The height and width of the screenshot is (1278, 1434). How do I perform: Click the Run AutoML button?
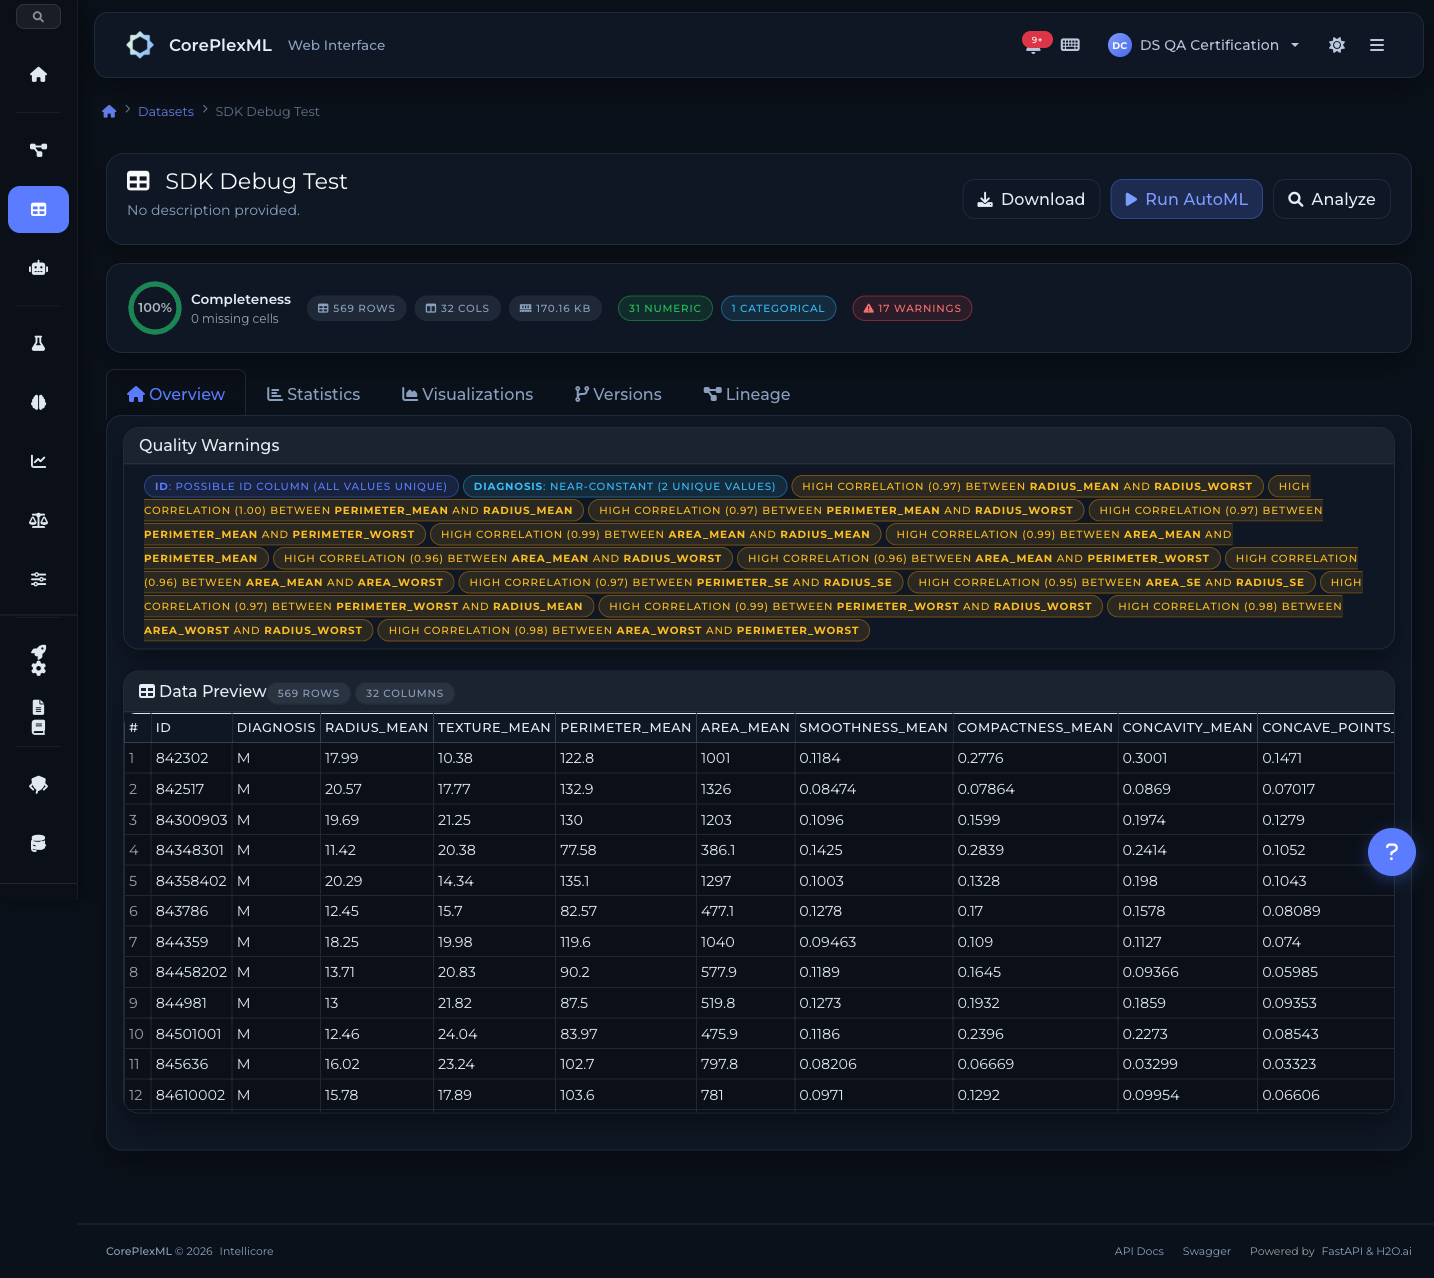click(x=1186, y=199)
